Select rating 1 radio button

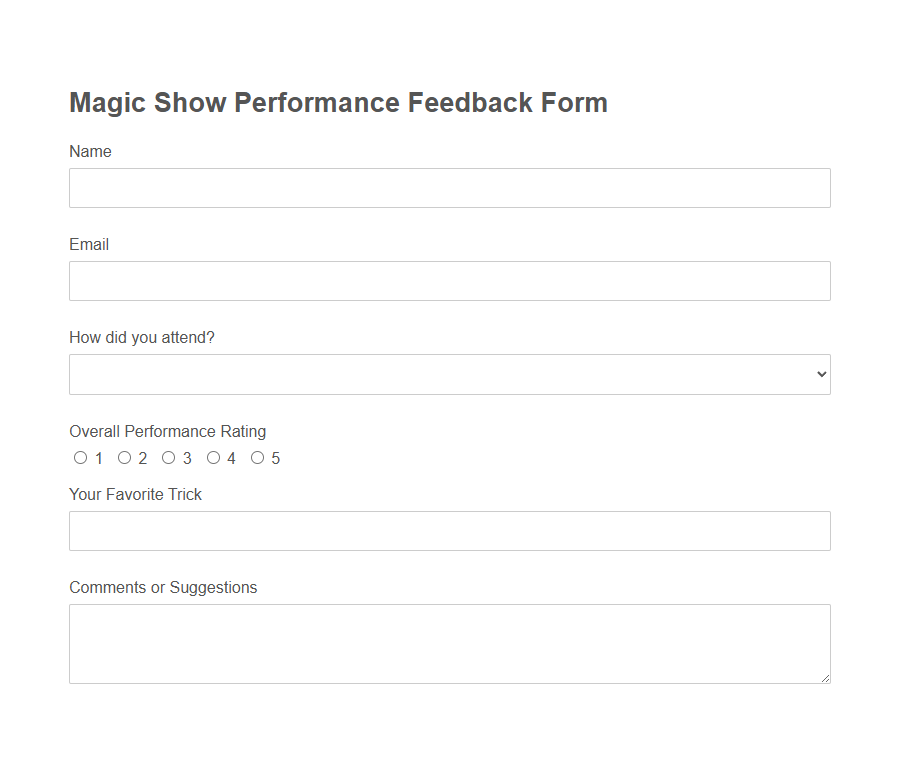pyautogui.click(x=80, y=457)
